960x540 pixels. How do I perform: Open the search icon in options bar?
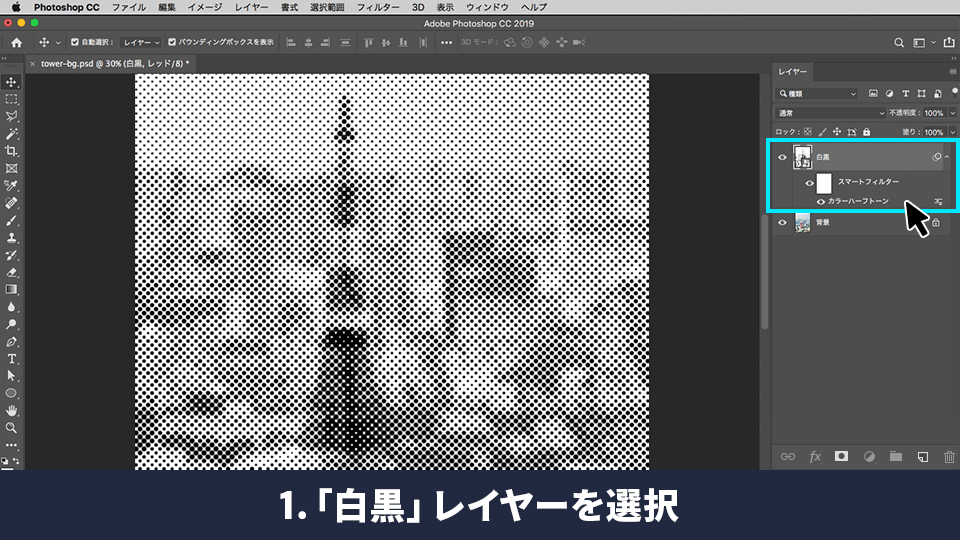(899, 42)
